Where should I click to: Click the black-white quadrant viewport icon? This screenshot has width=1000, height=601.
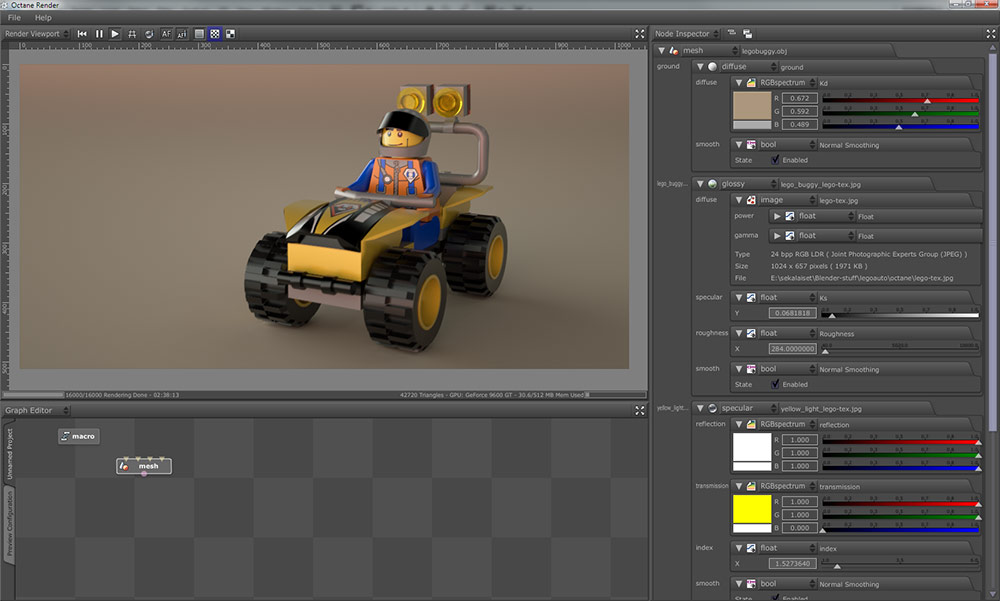tap(230, 34)
